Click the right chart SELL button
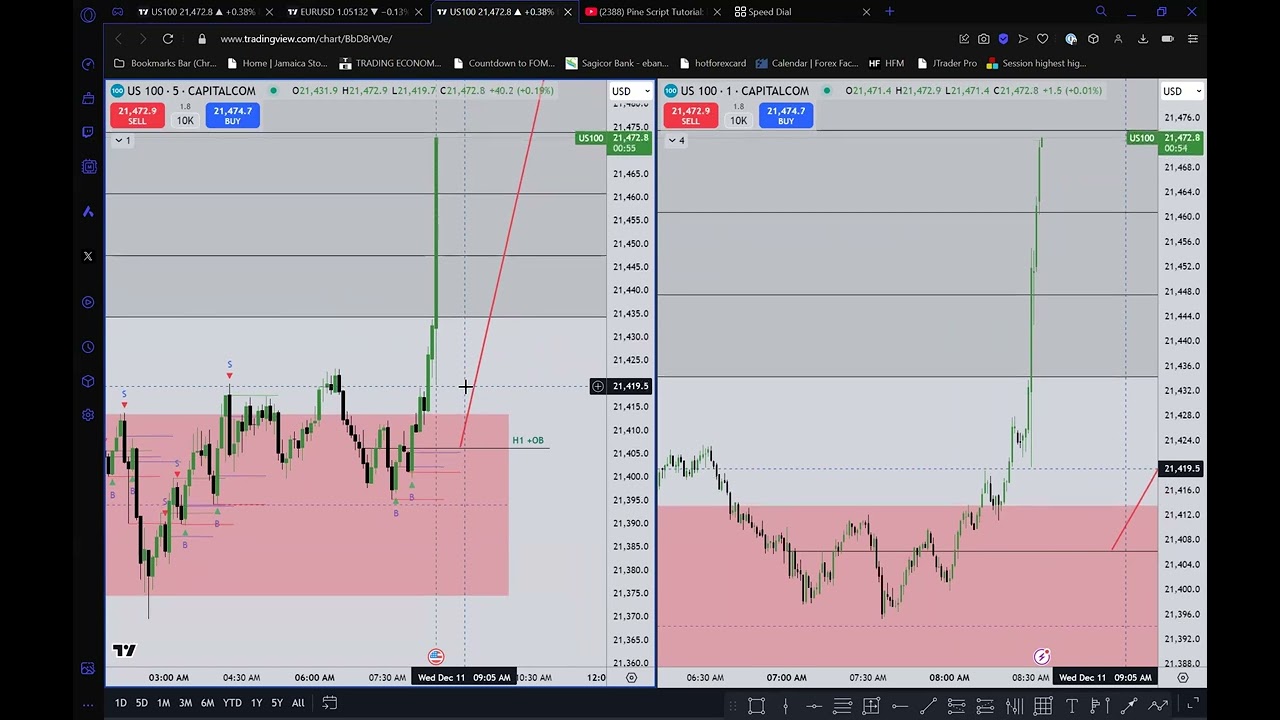This screenshot has height=720, width=1280. [690, 116]
